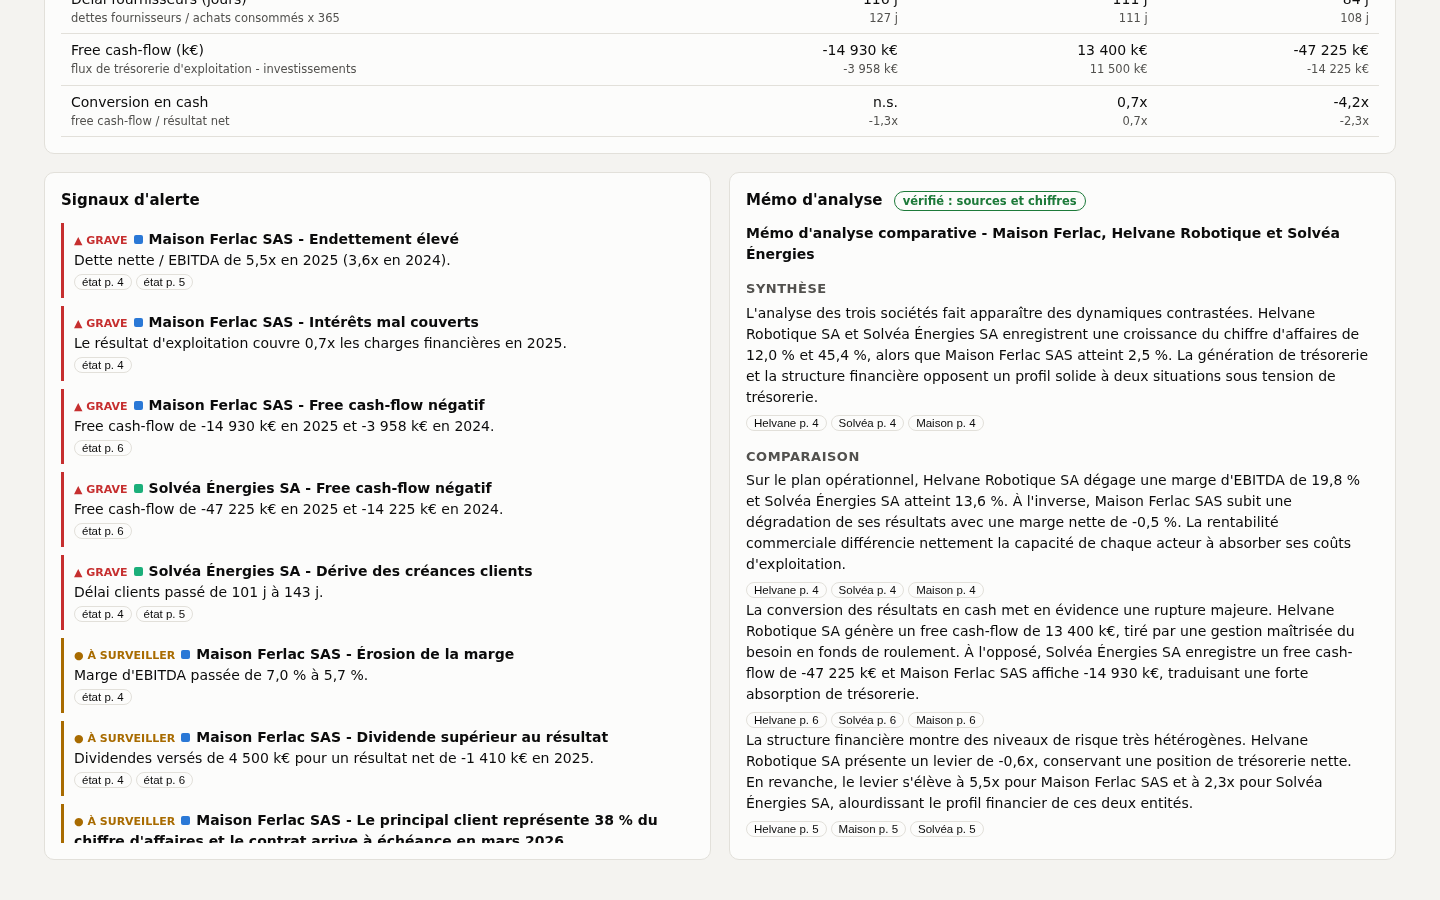Viewport: 1440px width, 900px height.
Task: Click the 'Free cash-flow (k€)' row label
Action: pos(137,50)
